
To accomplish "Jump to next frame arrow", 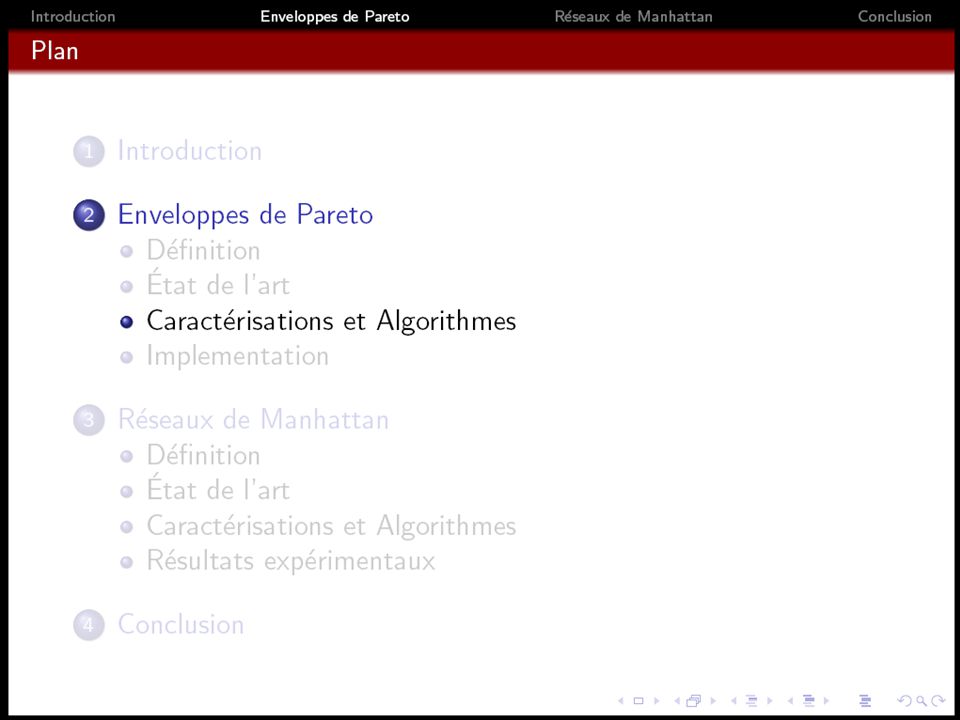I will click(713, 701).
